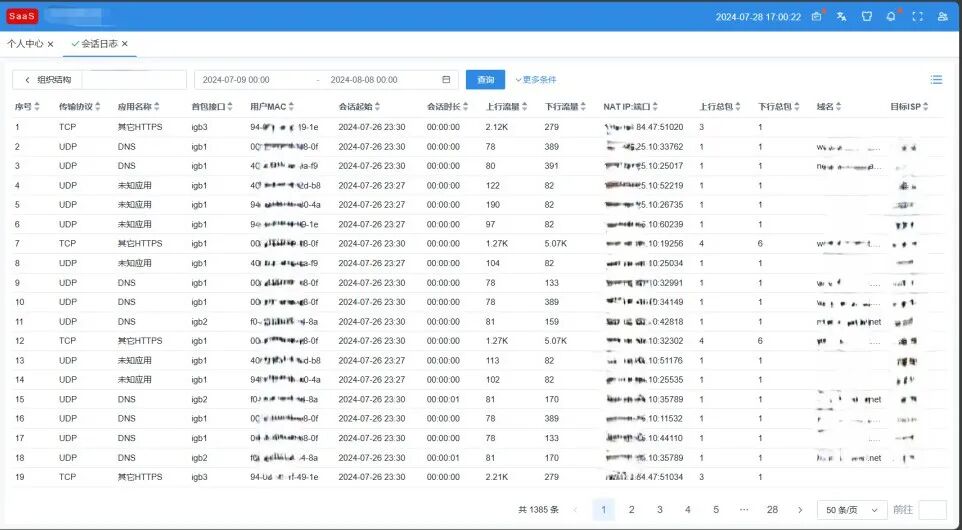Jump to last page 28

point(772,510)
